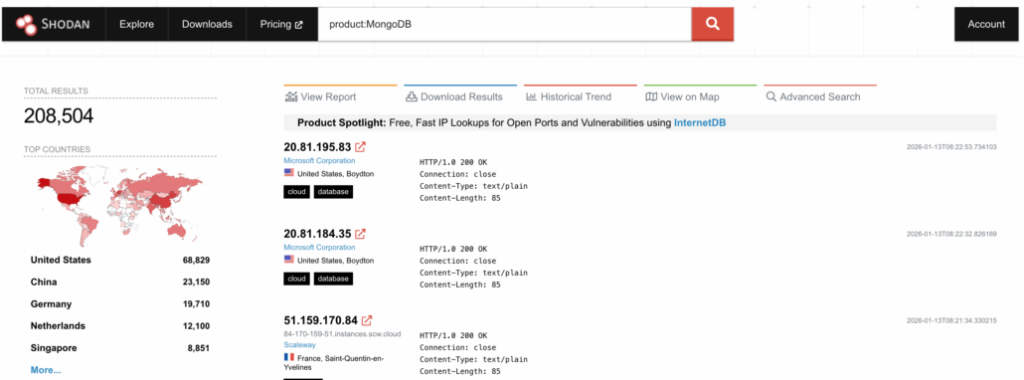Switch to Historical Trend tab
Image resolution: width=1024 pixels, height=380 pixels.
pos(580,96)
